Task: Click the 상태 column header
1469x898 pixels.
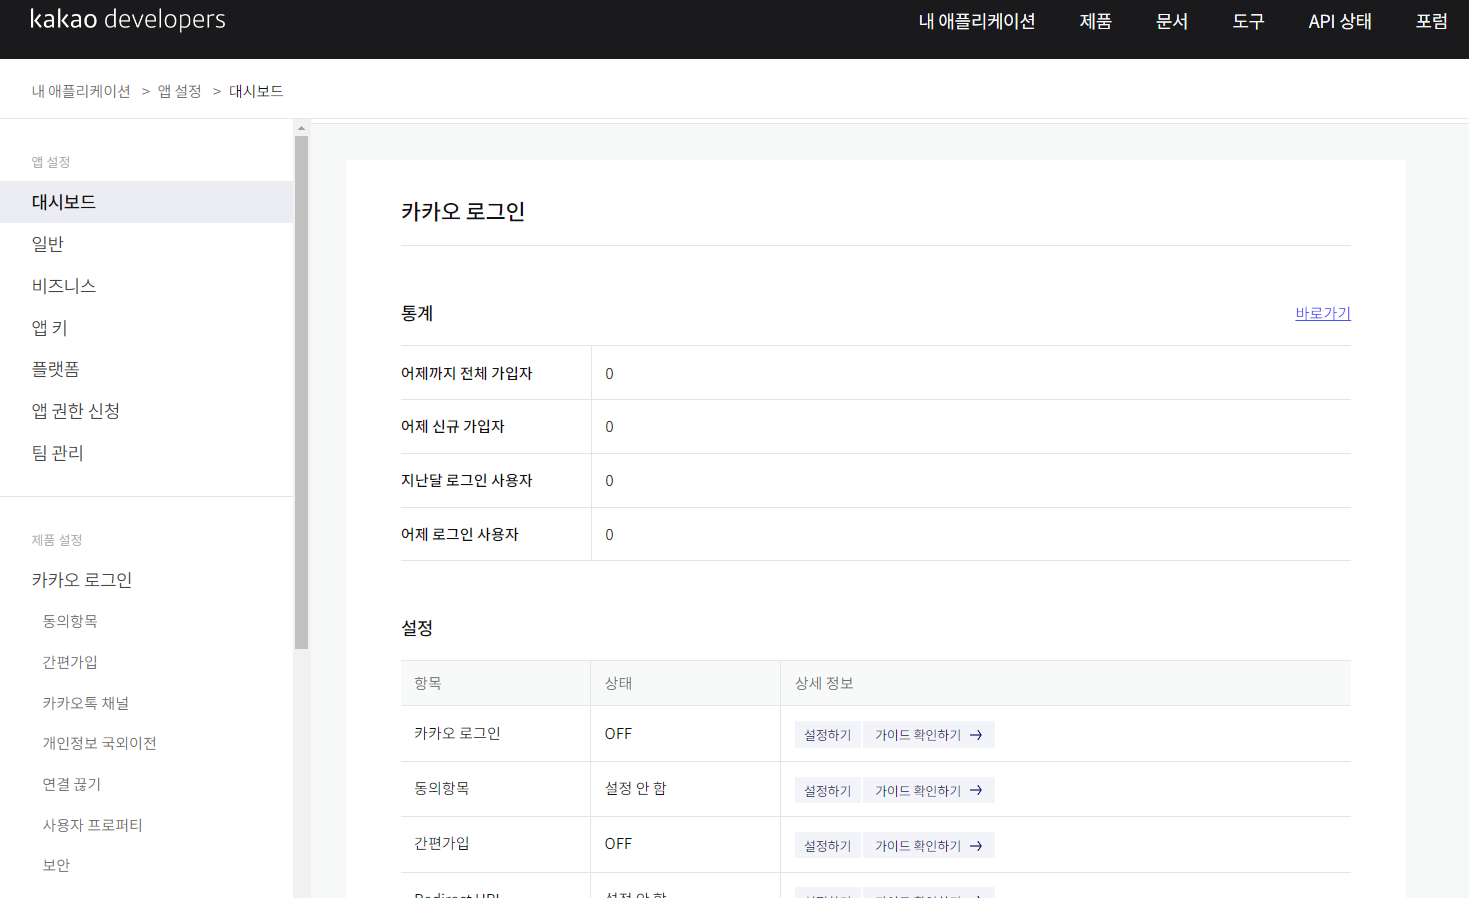Action: (618, 683)
